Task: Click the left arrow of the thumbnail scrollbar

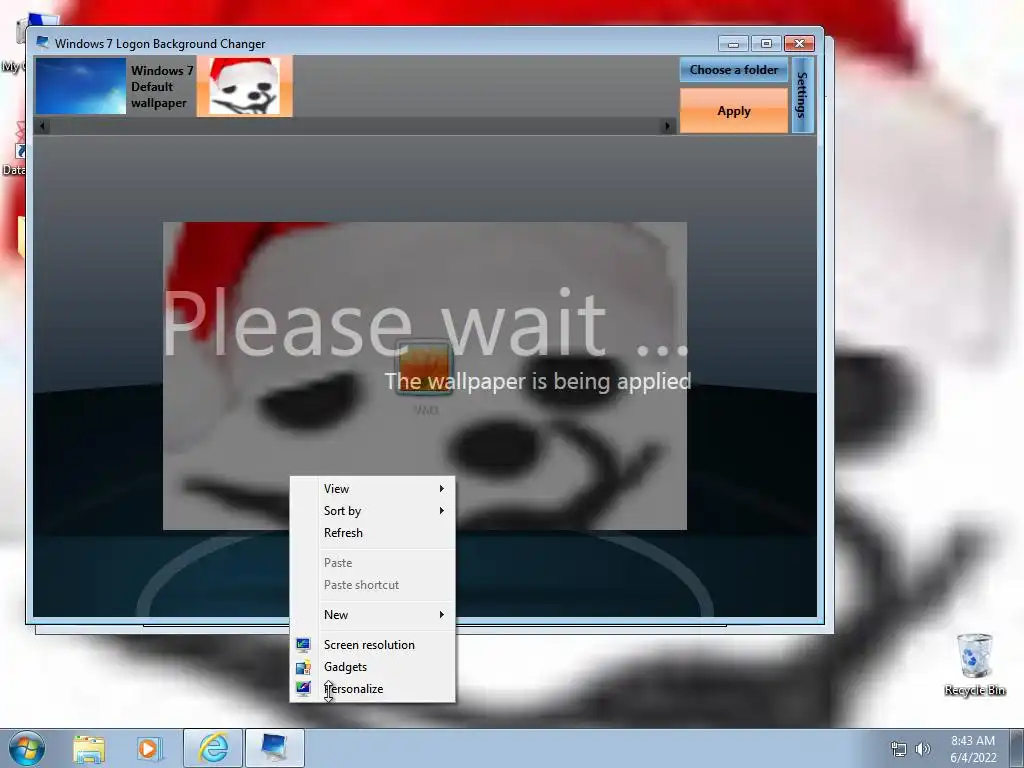Action: click(x=42, y=126)
